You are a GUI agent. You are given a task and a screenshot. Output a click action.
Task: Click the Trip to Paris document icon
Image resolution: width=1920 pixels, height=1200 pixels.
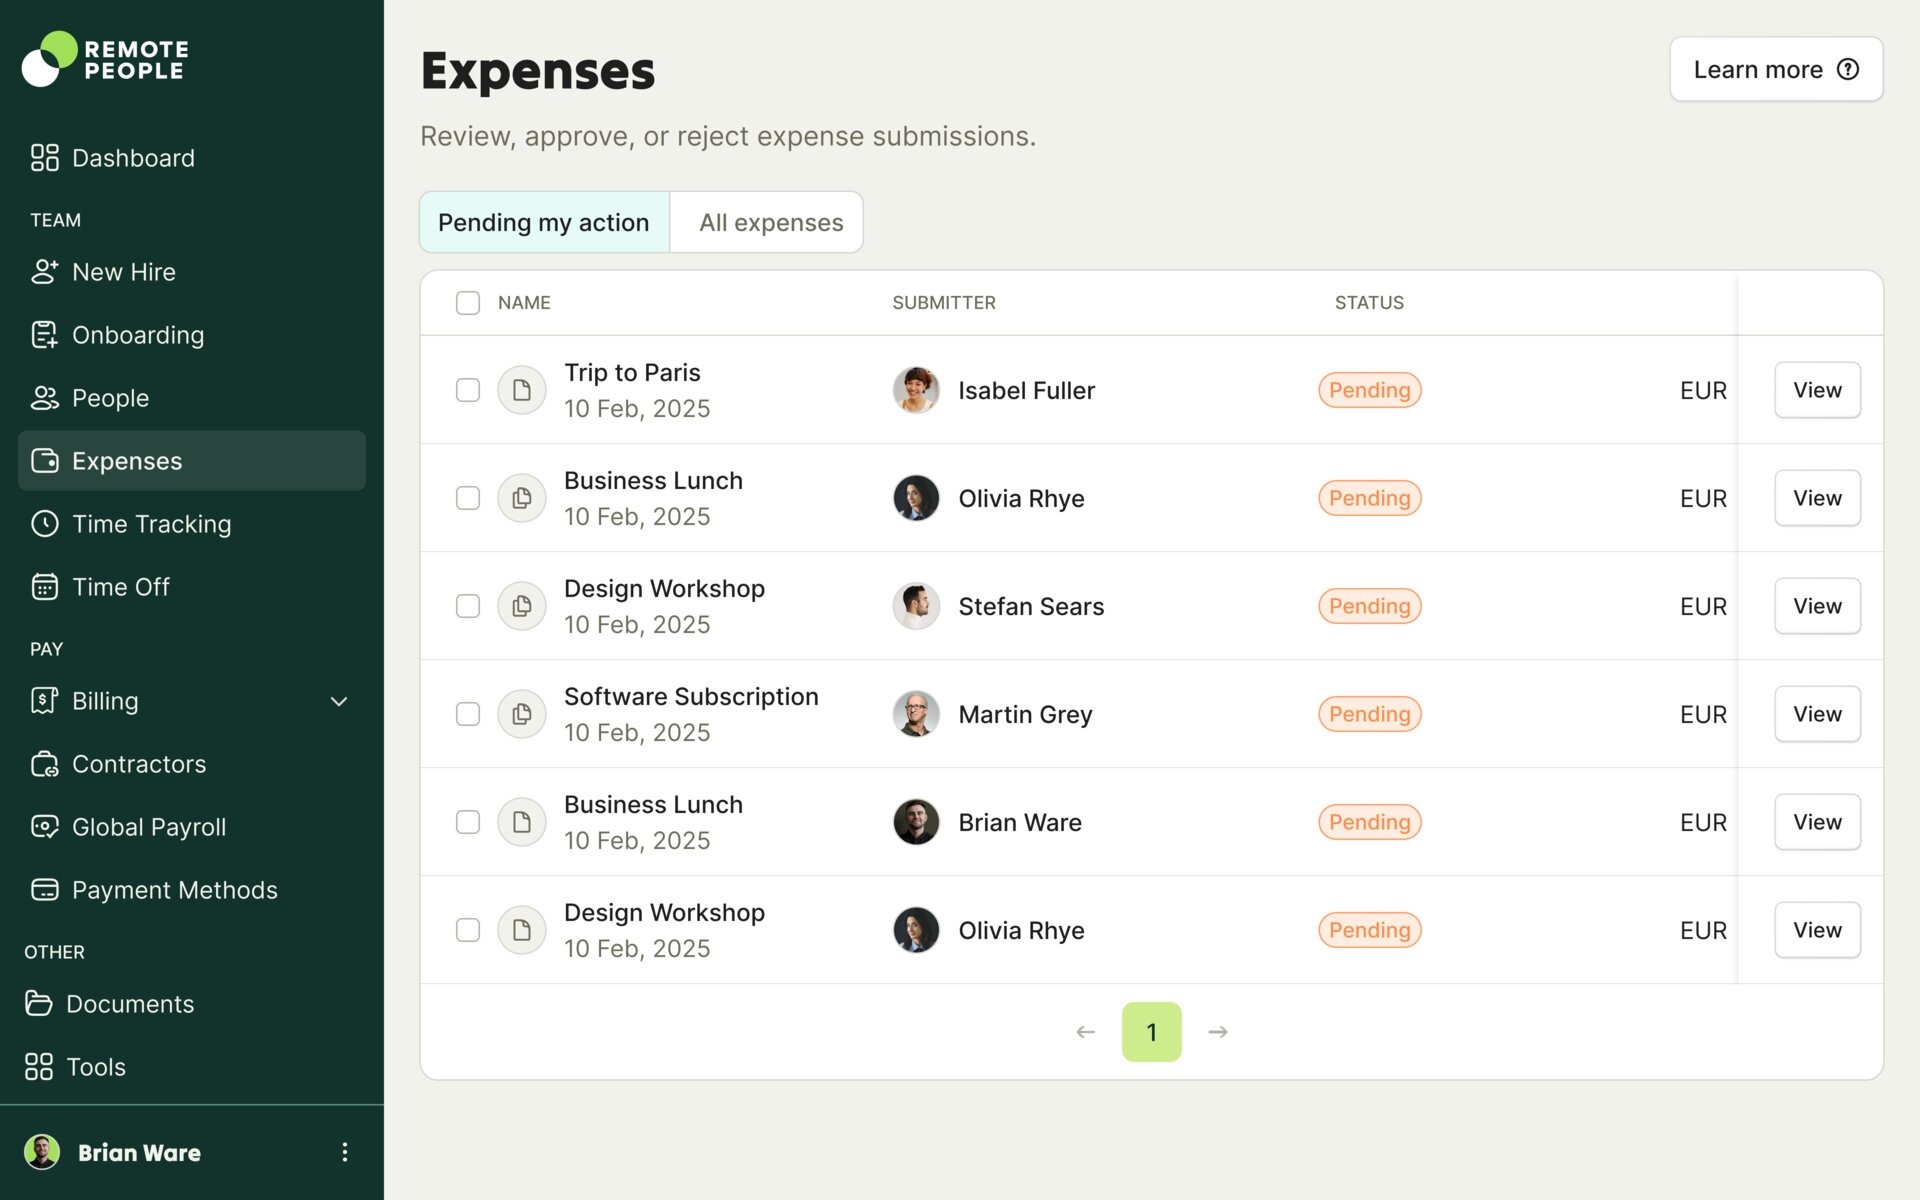[521, 390]
